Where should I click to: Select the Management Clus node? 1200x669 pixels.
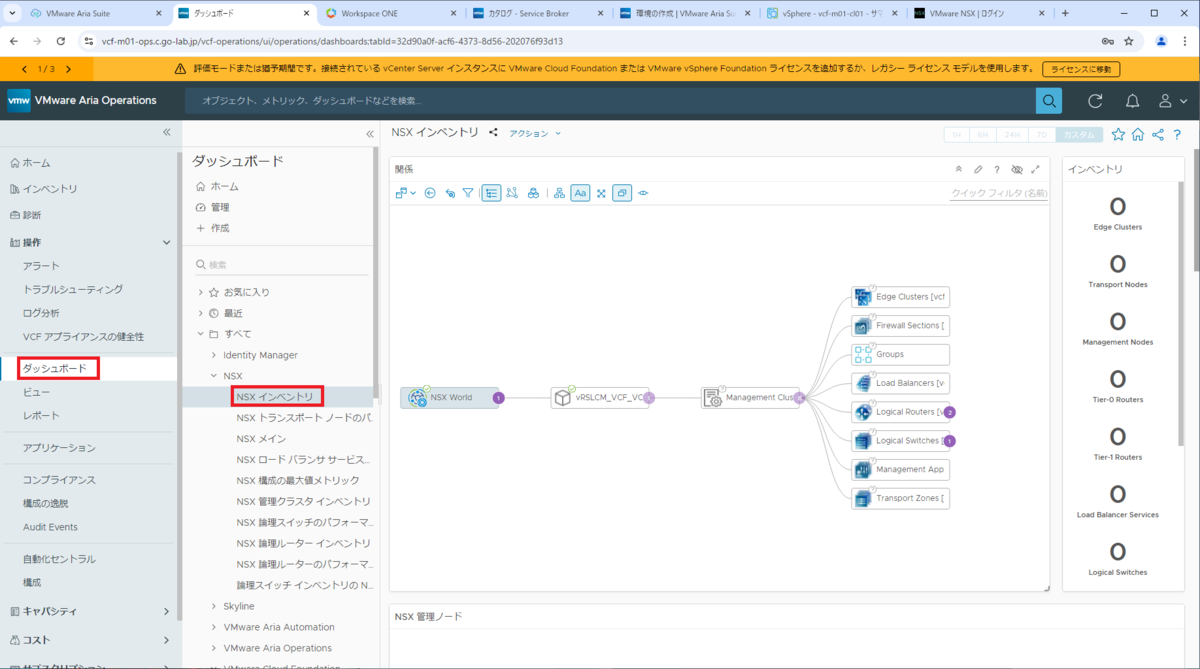[750, 398]
